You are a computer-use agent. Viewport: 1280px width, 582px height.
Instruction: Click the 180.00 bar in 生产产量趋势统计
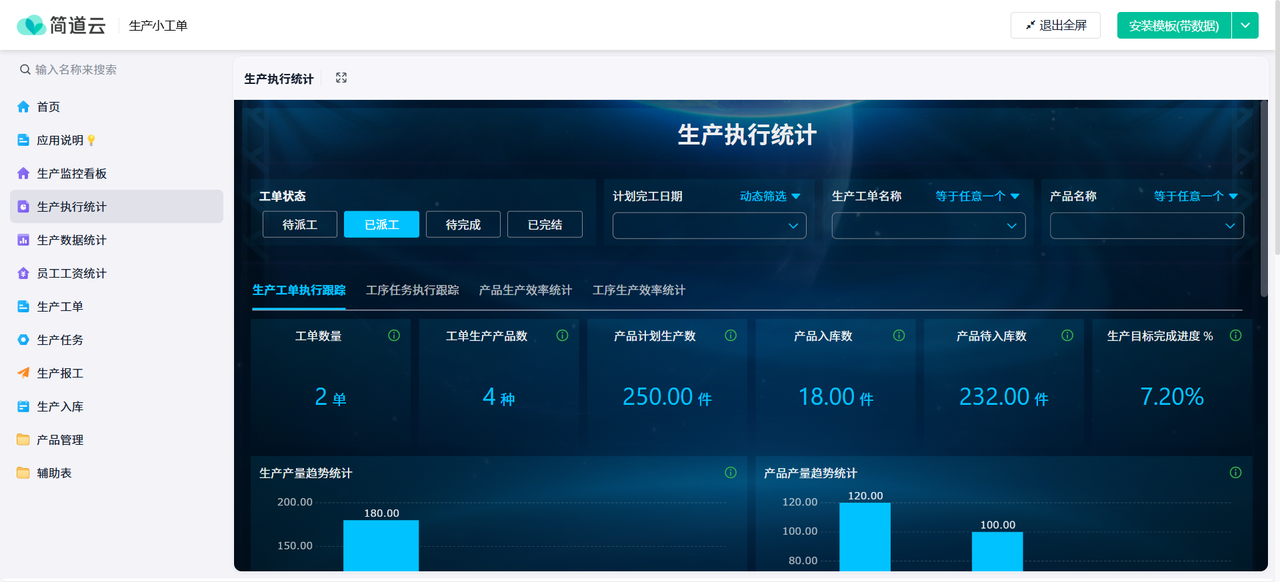(x=381, y=545)
